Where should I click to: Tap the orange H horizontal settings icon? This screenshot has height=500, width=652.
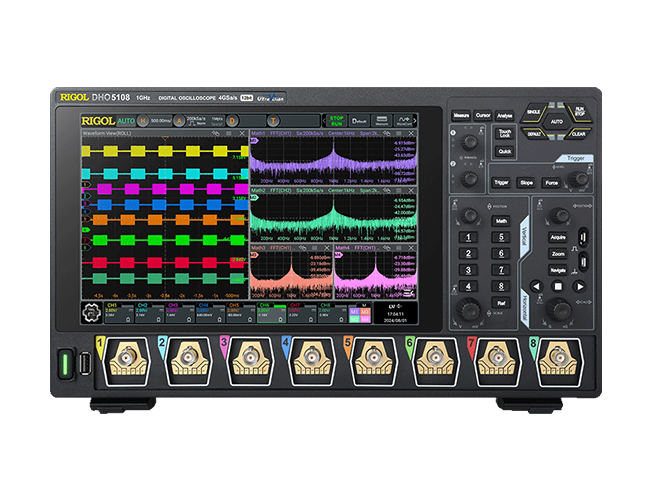click(143, 121)
